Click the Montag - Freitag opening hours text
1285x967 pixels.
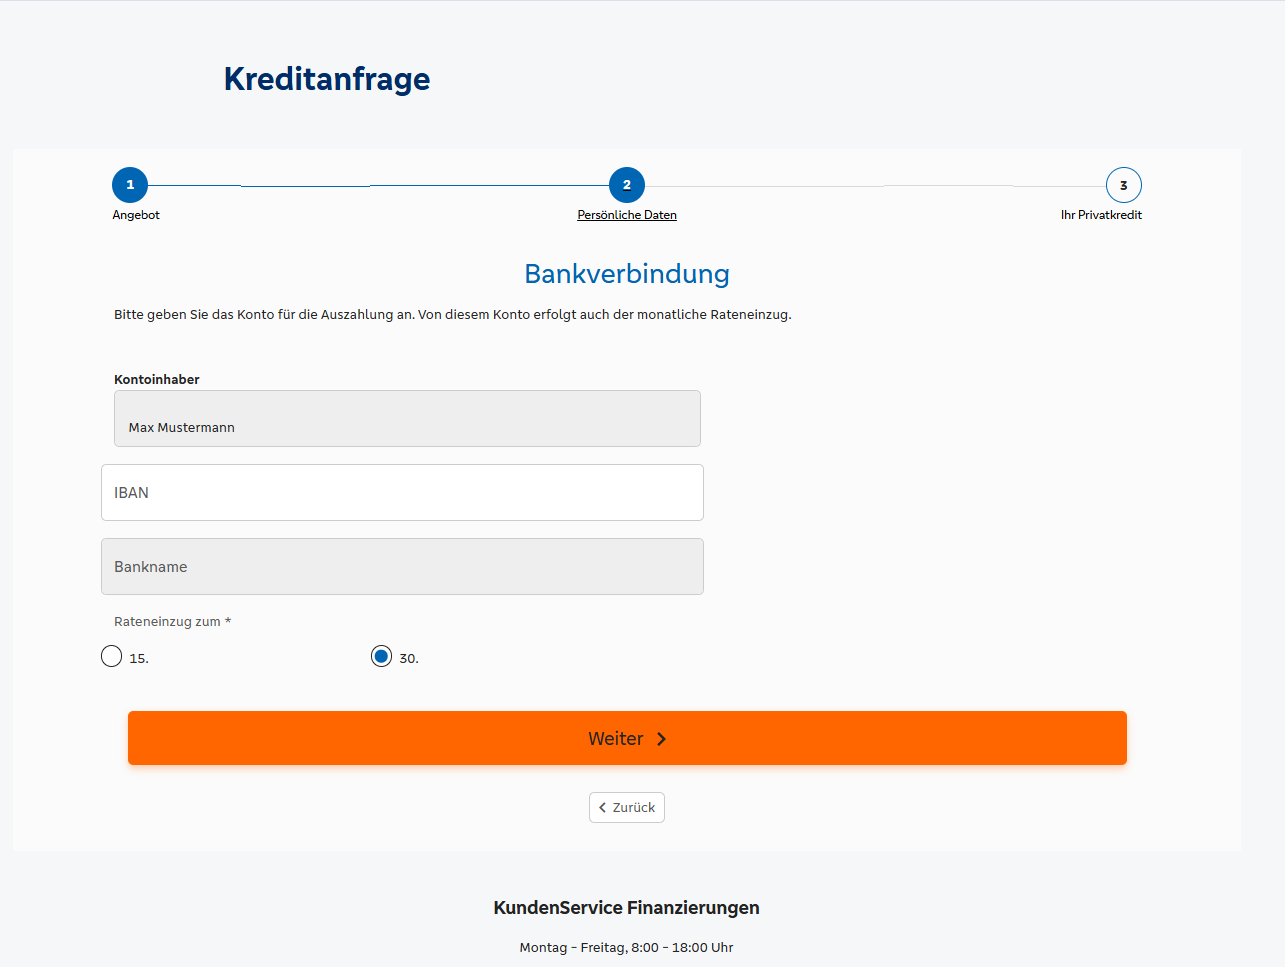click(626, 948)
